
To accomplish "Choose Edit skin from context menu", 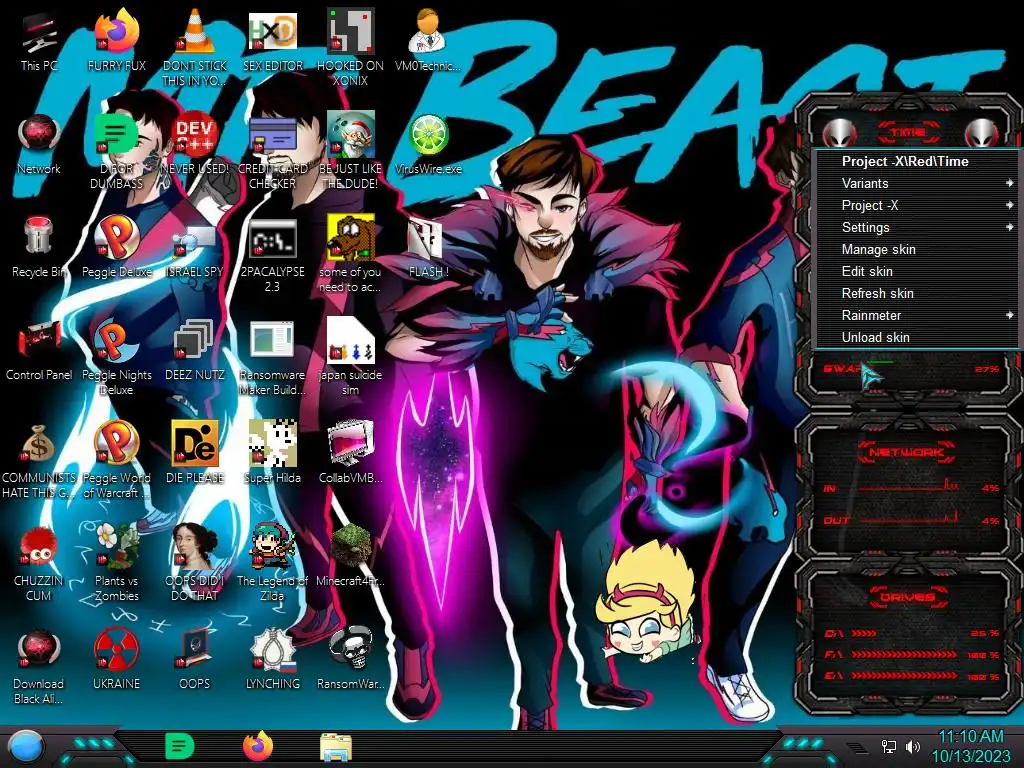I will (917, 272).
